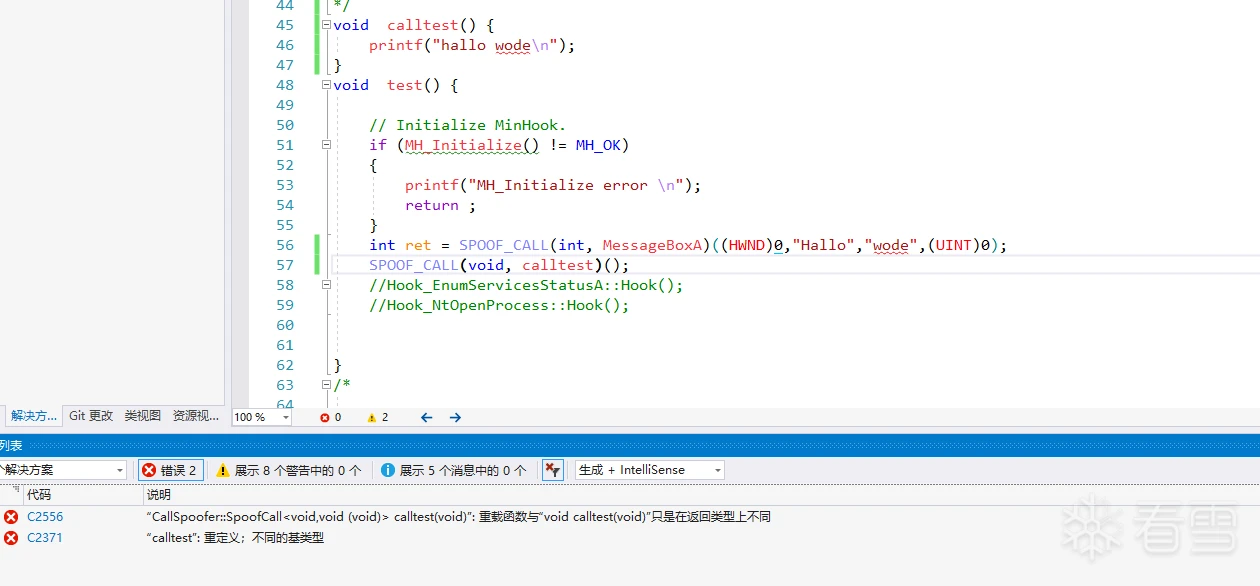Click calltest in the function definition
This screenshot has width=1260, height=586.
click(x=423, y=25)
